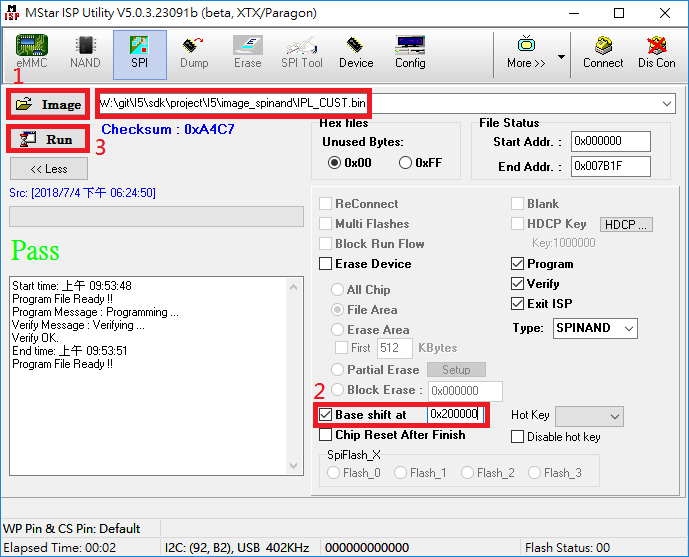Click the dropdown arrow beside More >>
This screenshot has height=557, width=689.
561,56
